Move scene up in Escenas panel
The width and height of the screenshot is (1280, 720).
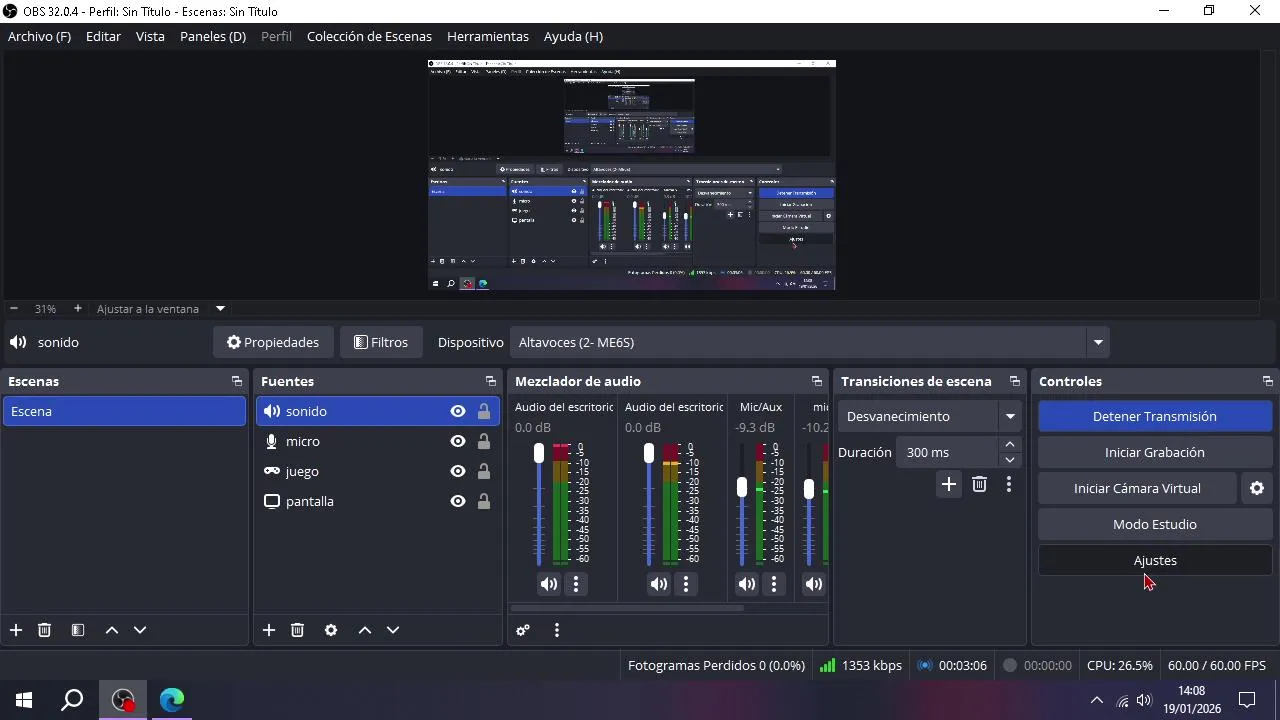point(112,630)
